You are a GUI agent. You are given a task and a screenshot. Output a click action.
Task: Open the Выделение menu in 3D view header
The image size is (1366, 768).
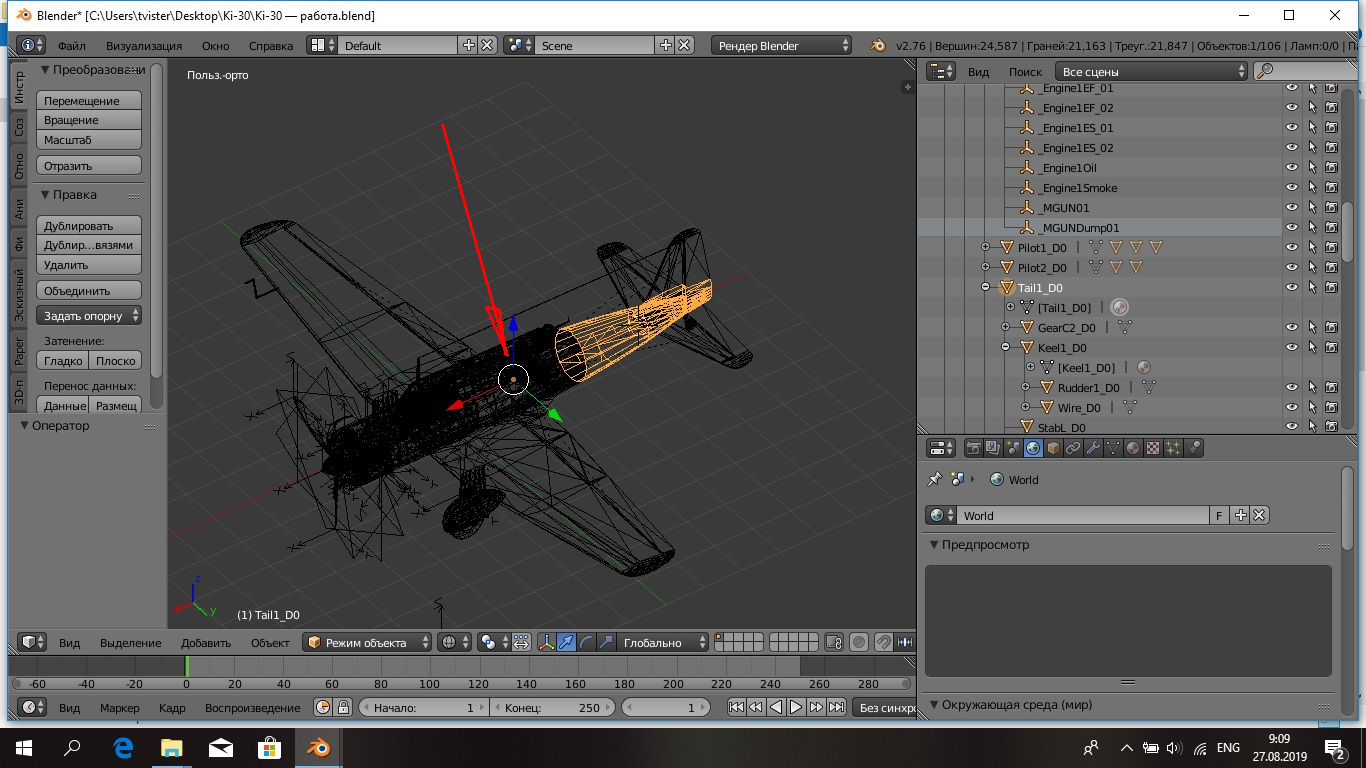point(130,642)
